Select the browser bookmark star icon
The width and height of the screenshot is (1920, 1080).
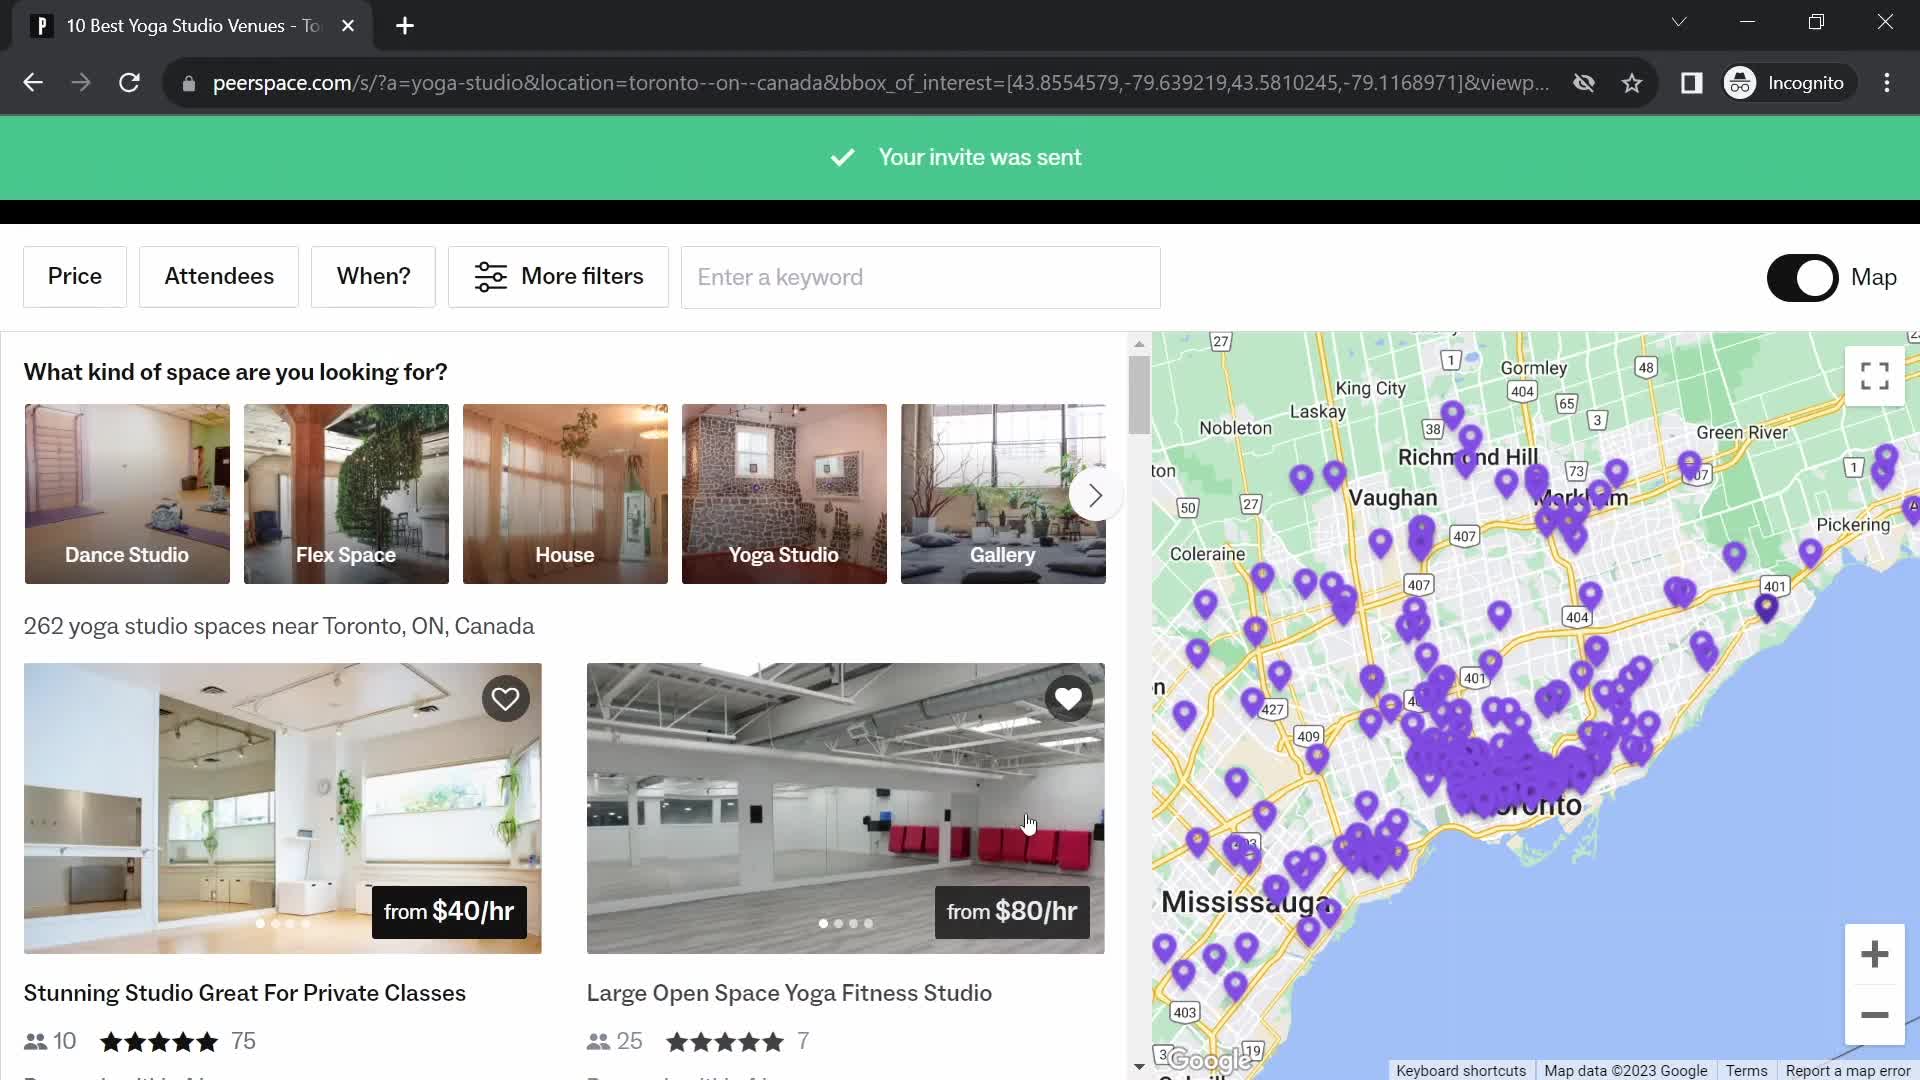tap(1633, 82)
